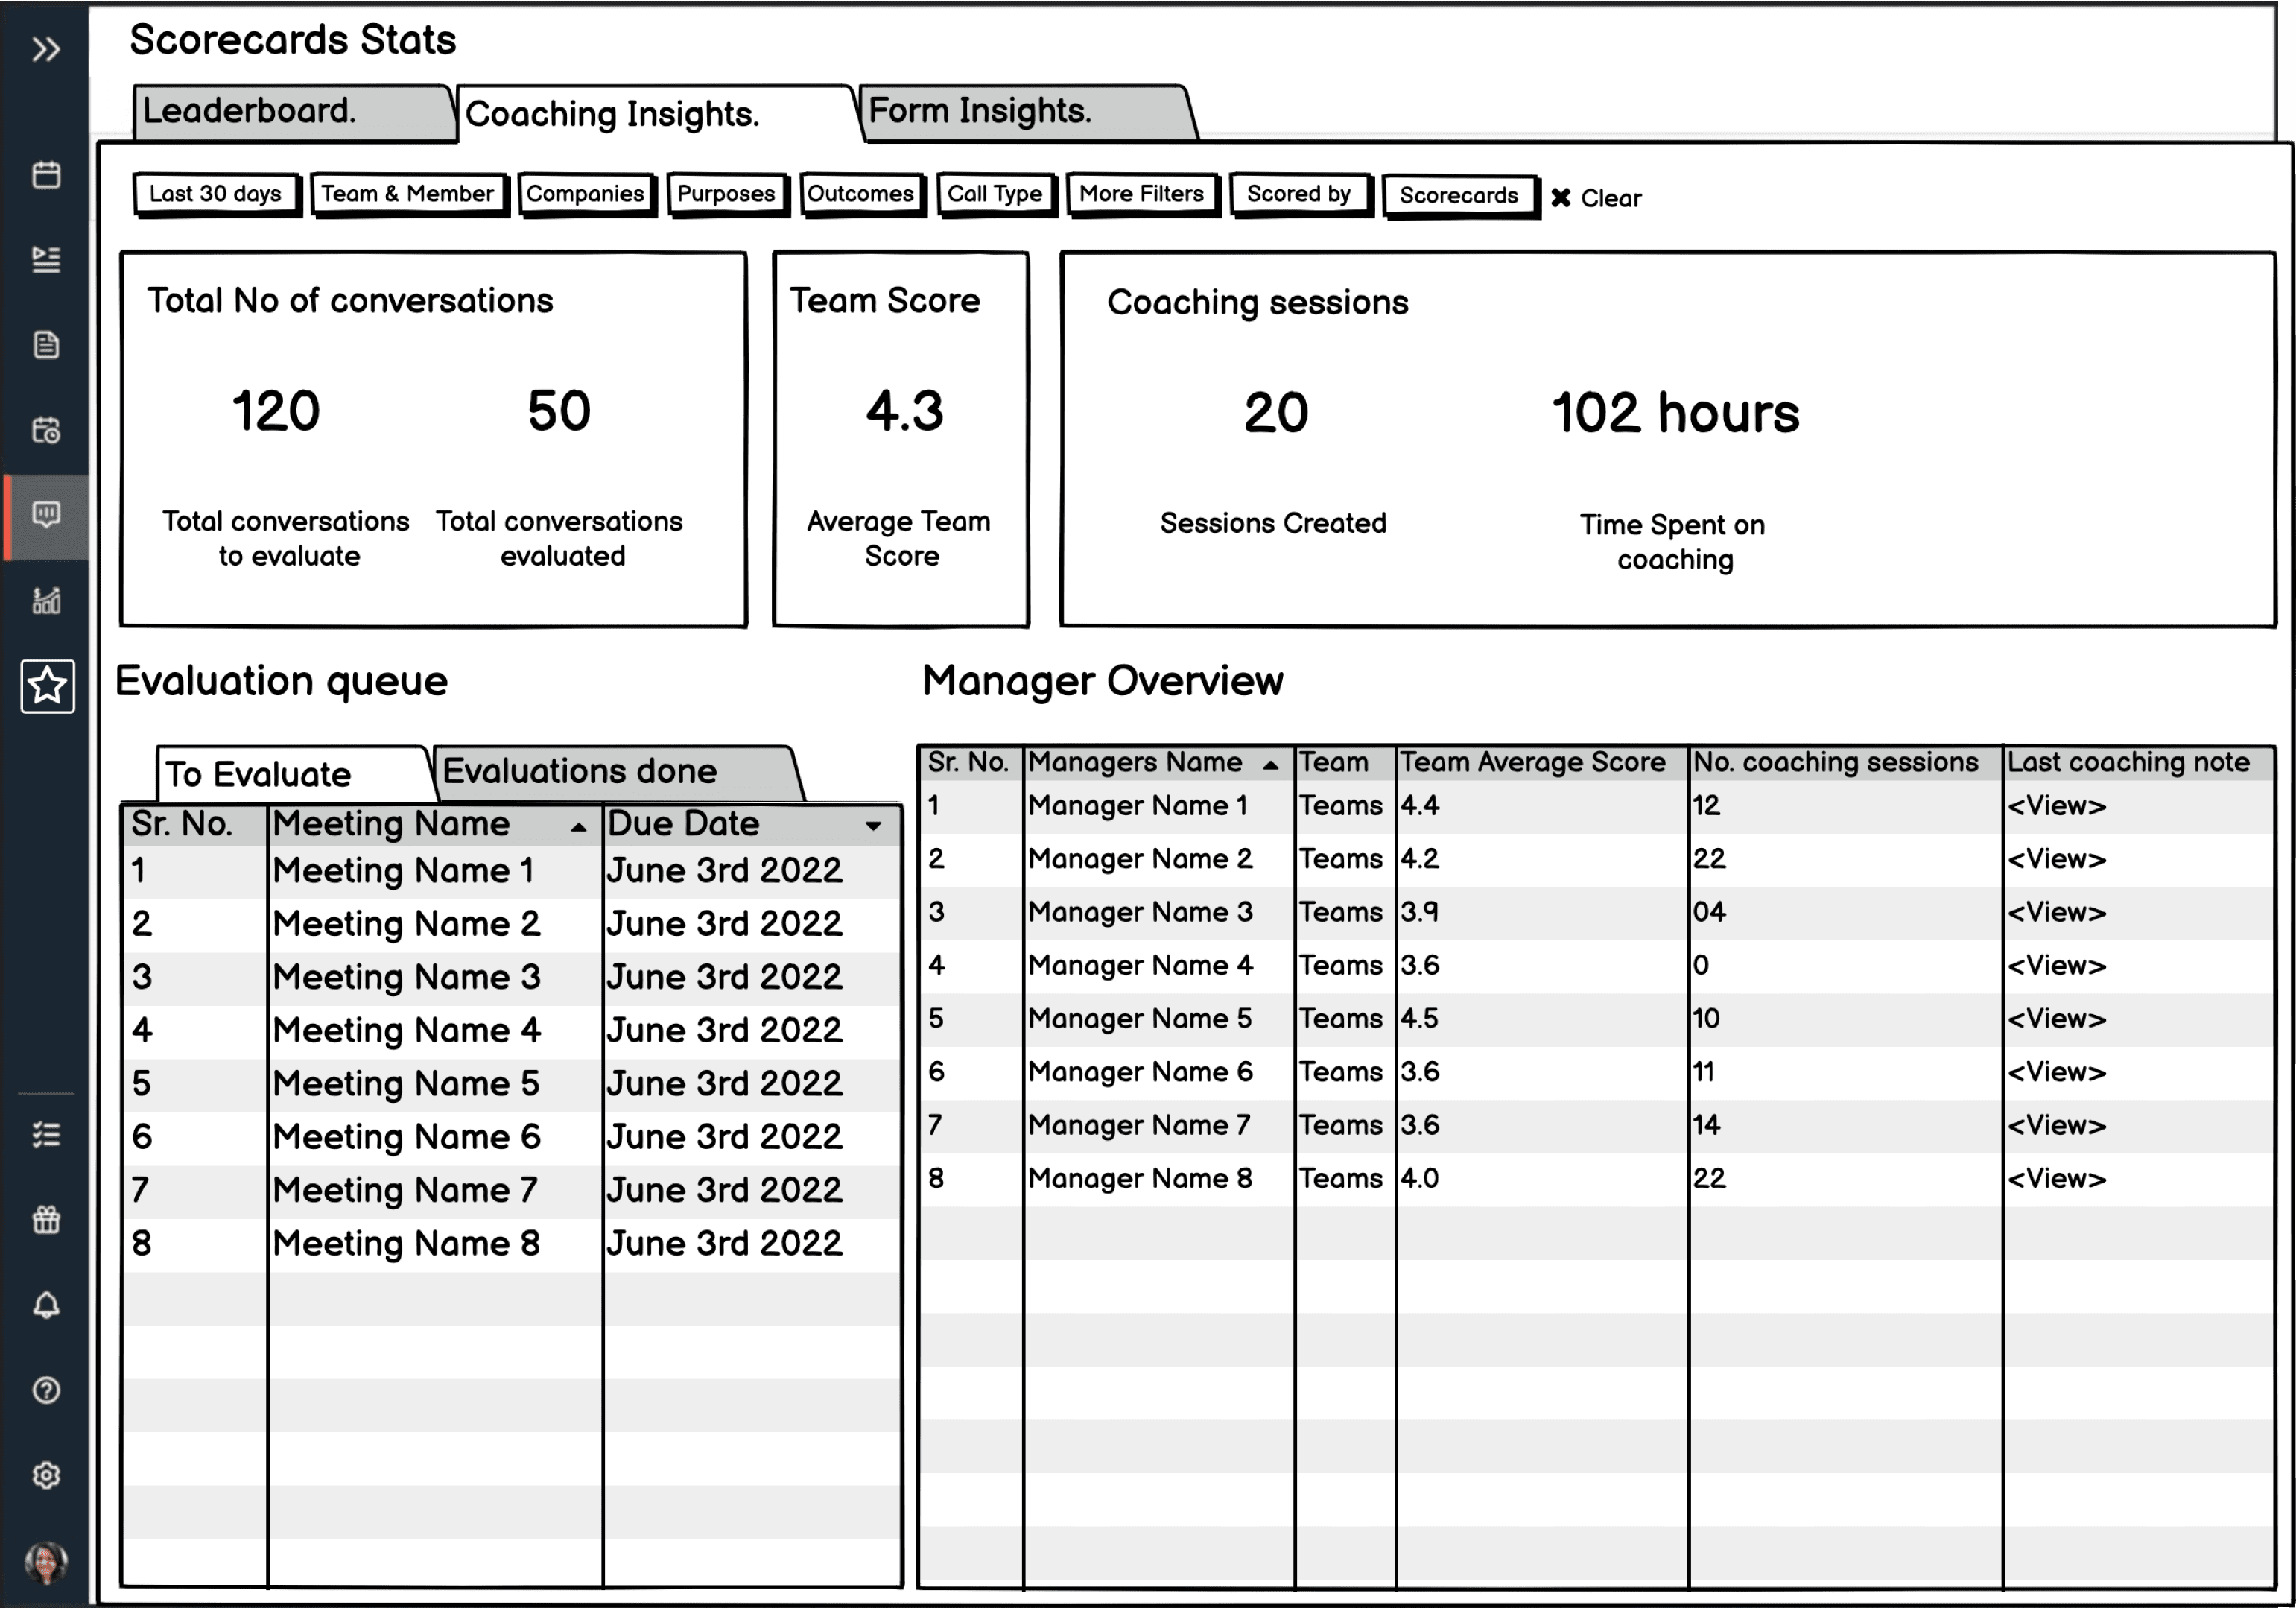Open the Last 30 days filter
This screenshot has height=1608, width=2296.
pyautogui.click(x=216, y=194)
